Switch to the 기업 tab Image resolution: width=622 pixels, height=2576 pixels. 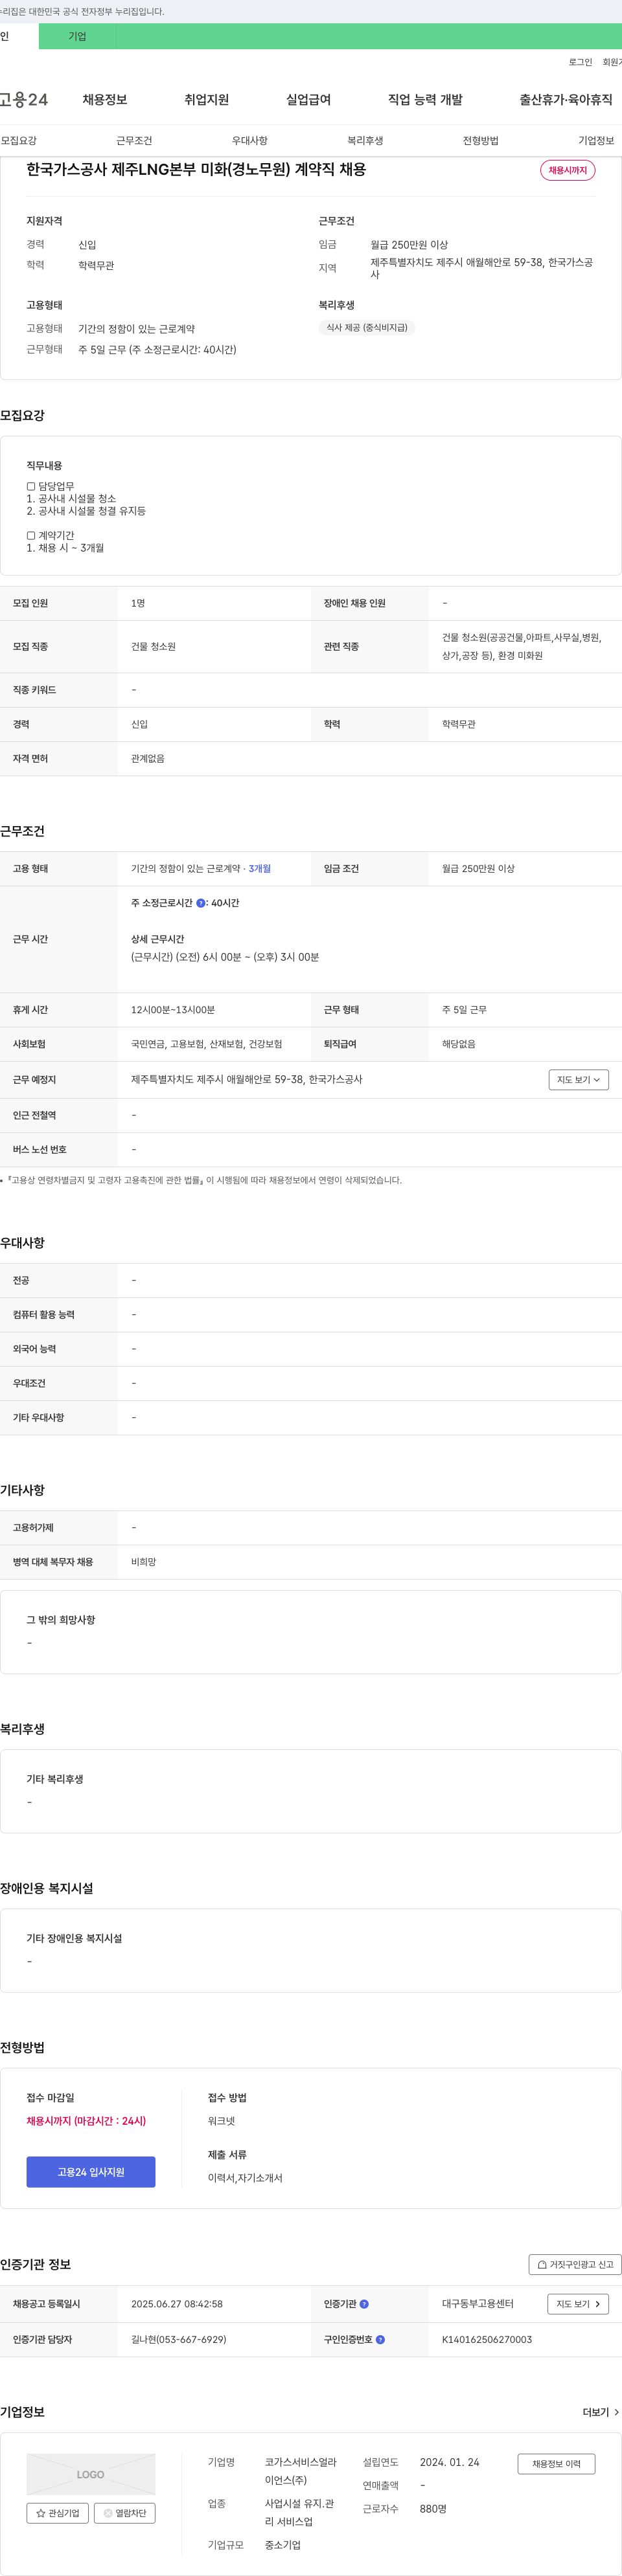point(77,37)
